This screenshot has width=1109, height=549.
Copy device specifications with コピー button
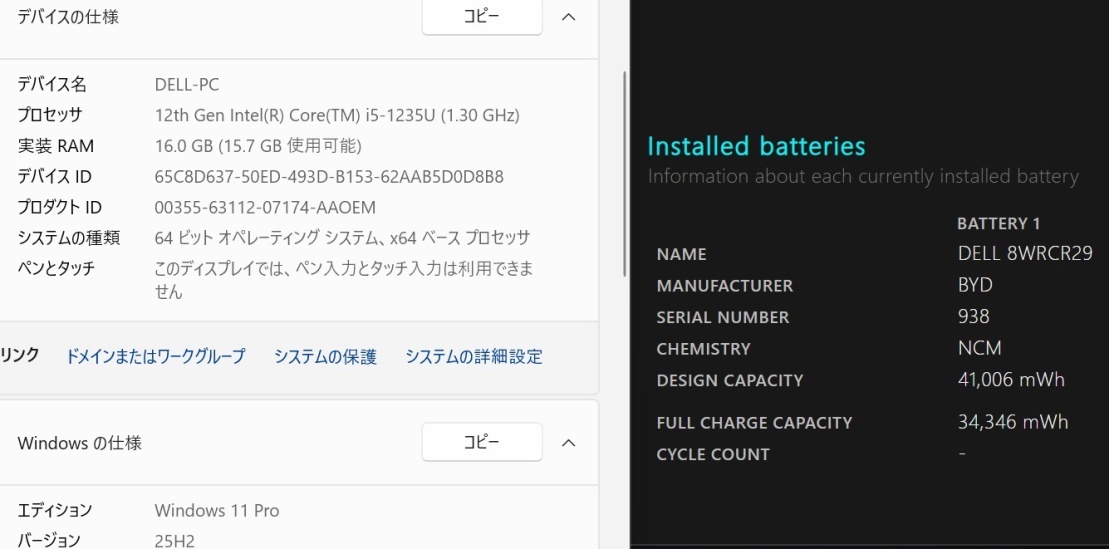(482, 17)
